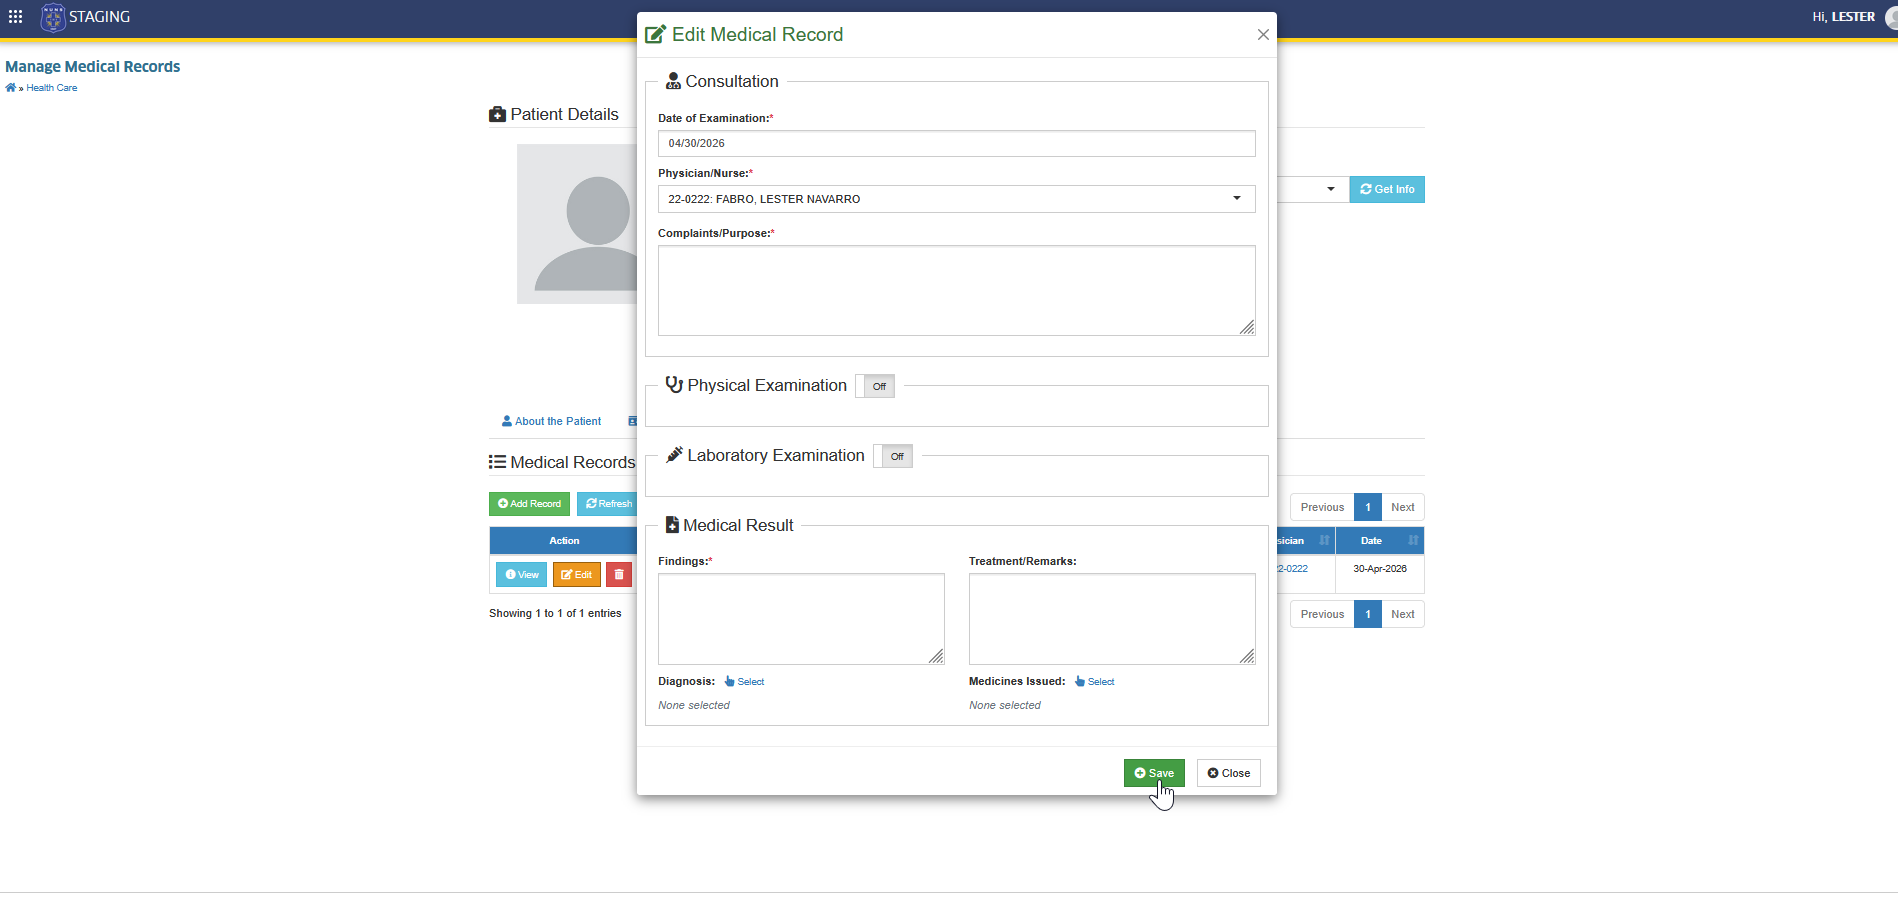The image size is (1898, 898).
Task: Click the Consultation doctor icon
Action: (x=673, y=81)
